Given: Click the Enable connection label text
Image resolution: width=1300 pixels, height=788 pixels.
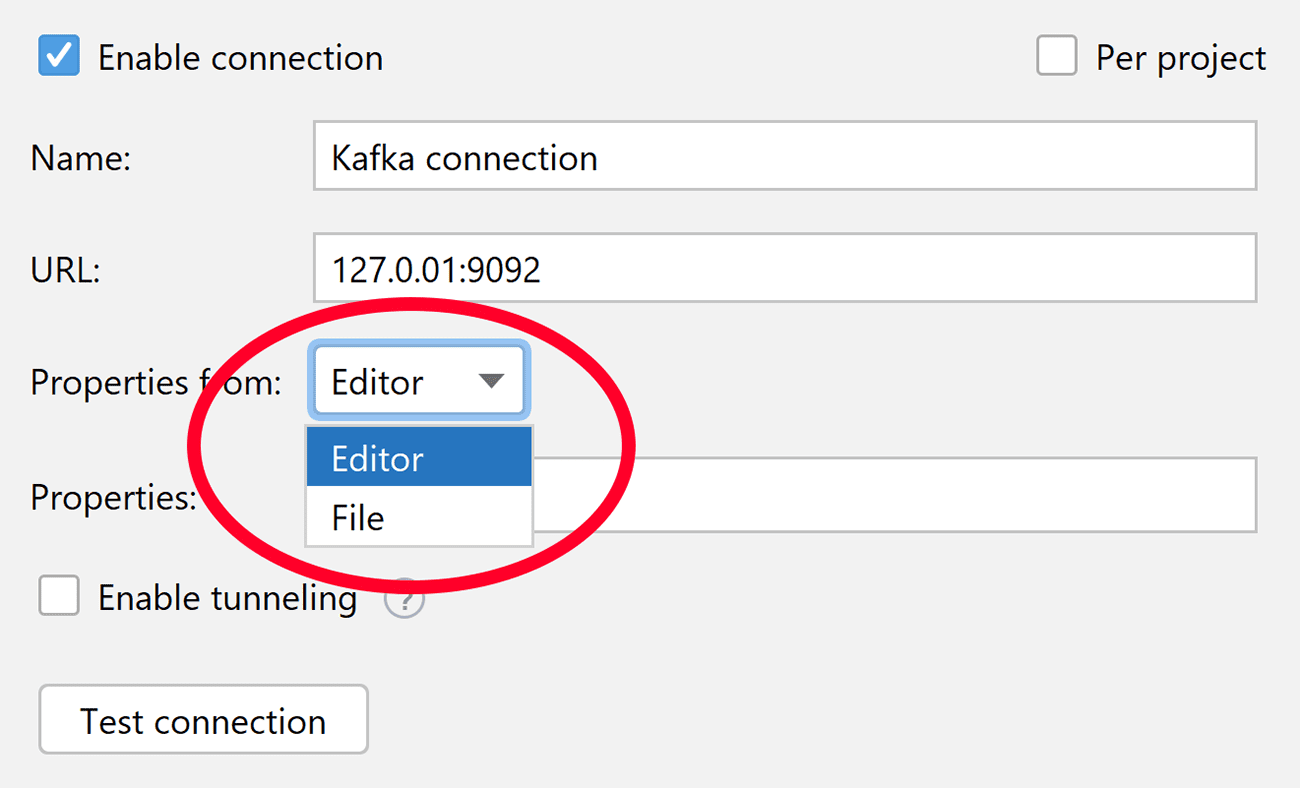Looking at the screenshot, I should tap(240, 58).
